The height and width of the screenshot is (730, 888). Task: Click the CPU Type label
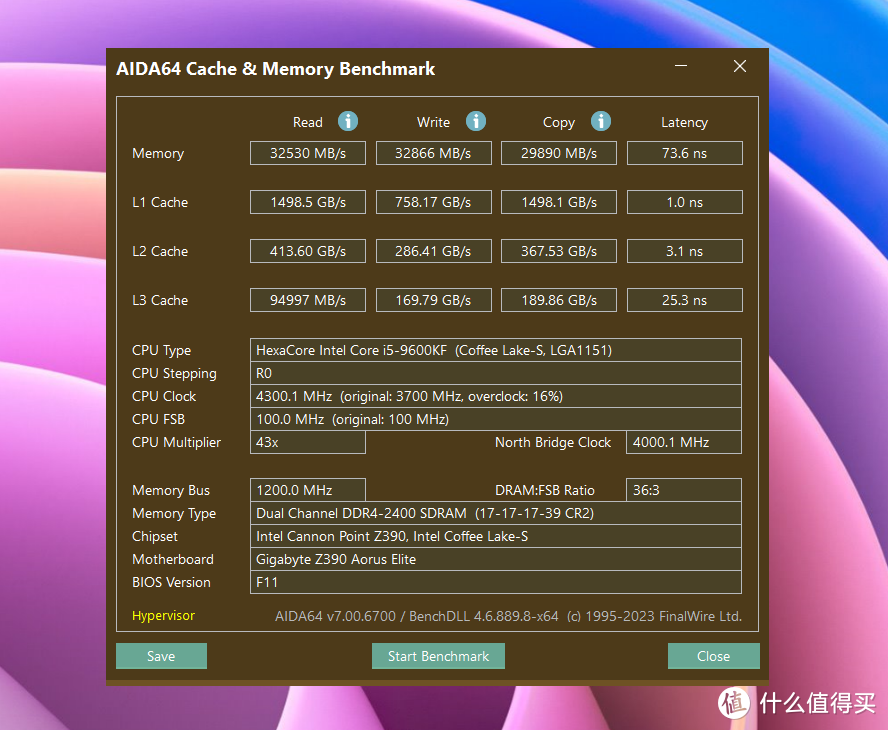161,351
